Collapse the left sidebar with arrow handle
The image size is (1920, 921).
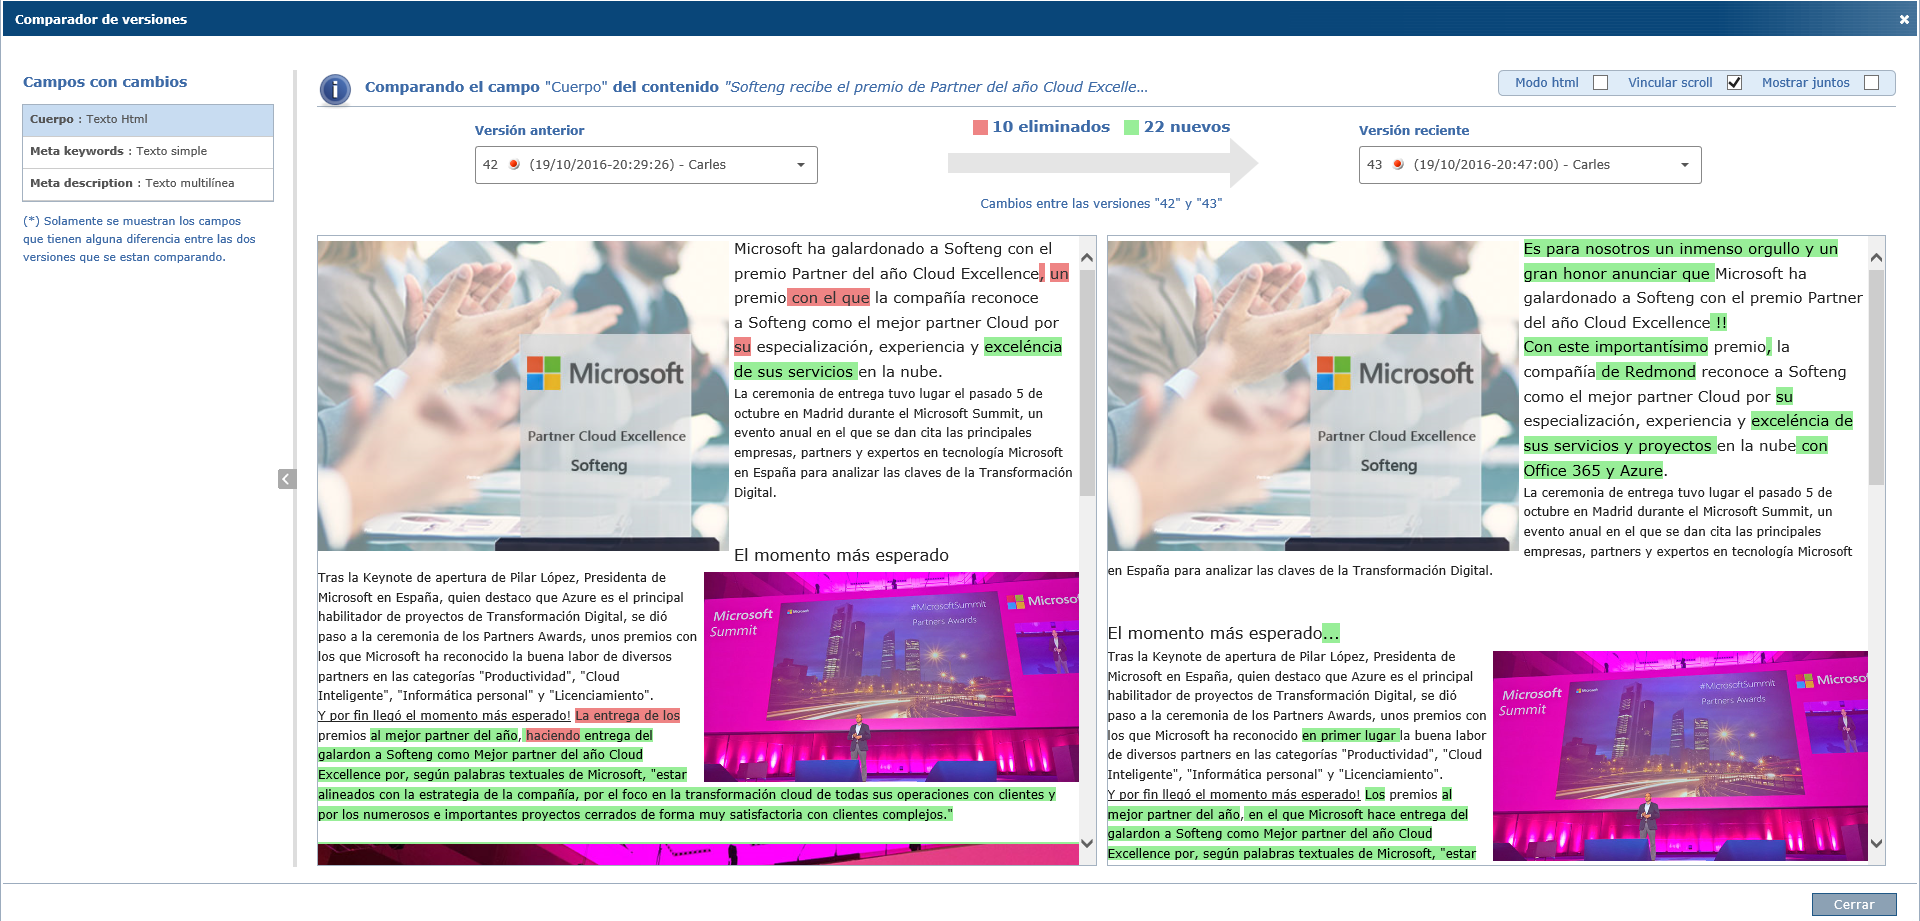pos(287,479)
